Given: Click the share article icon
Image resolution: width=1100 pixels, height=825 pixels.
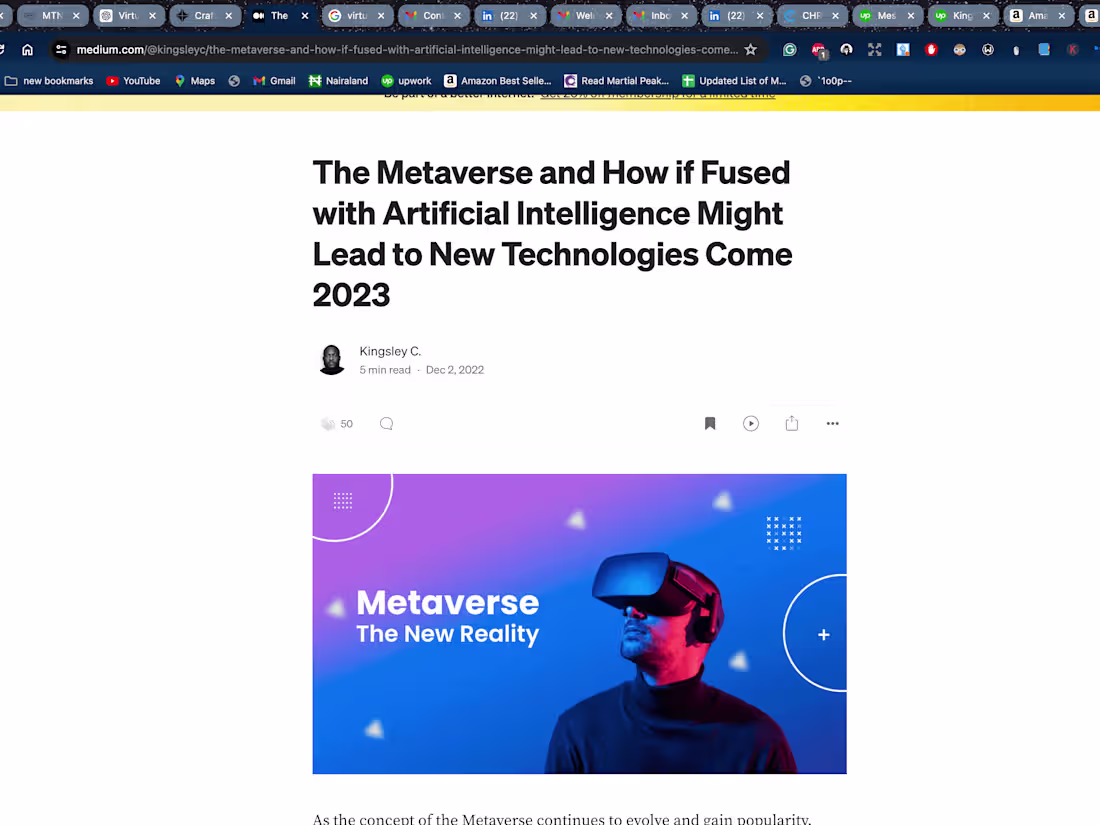Looking at the screenshot, I should (791, 423).
